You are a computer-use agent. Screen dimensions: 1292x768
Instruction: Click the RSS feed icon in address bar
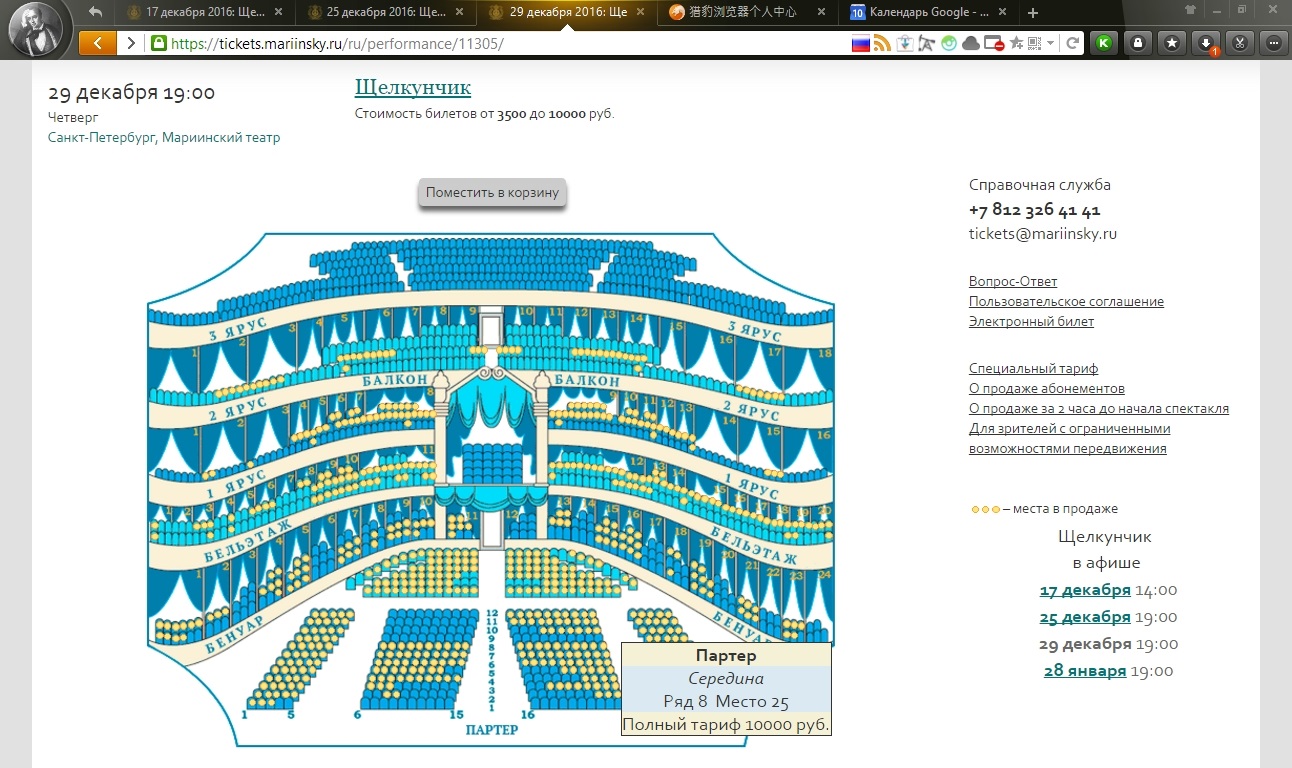coord(882,43)
